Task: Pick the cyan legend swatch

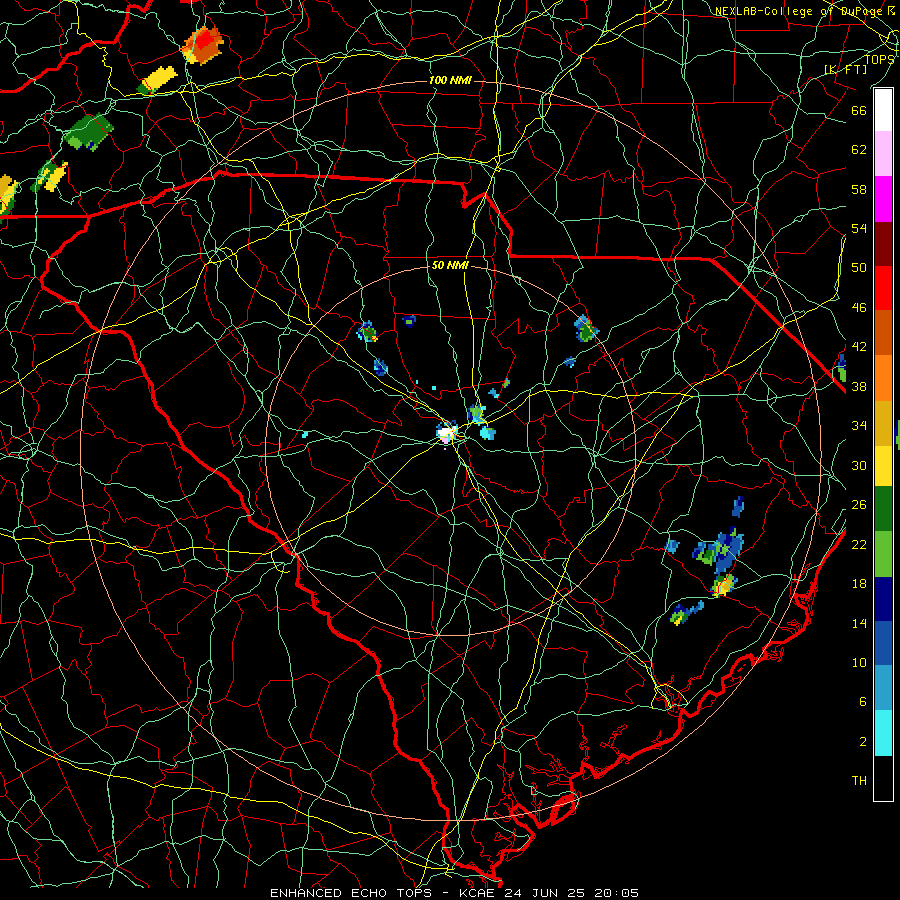Action: (883, 733)
